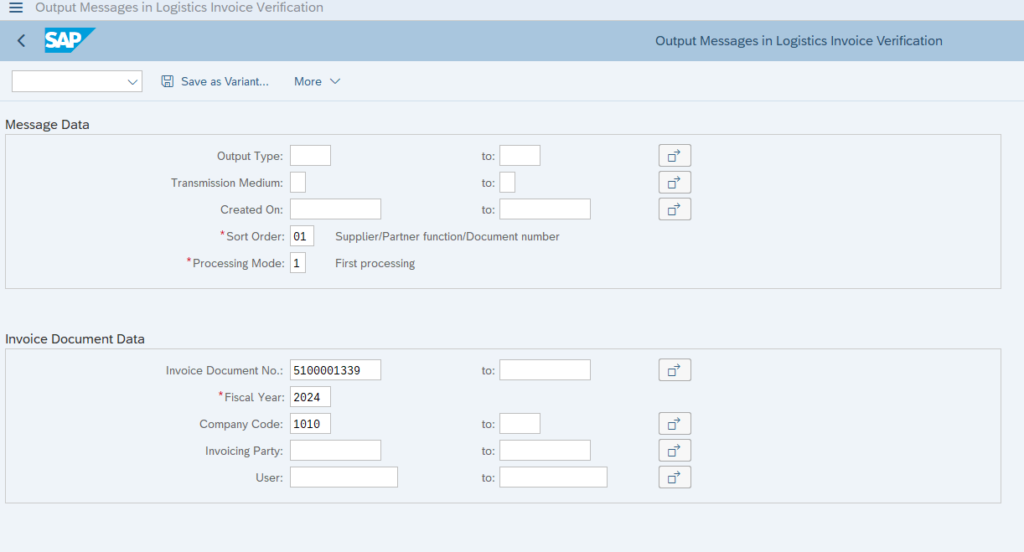The width and height of the screenshot is (1024, 552).
Task: Open multiple selection for User
Action: (675, 478)
